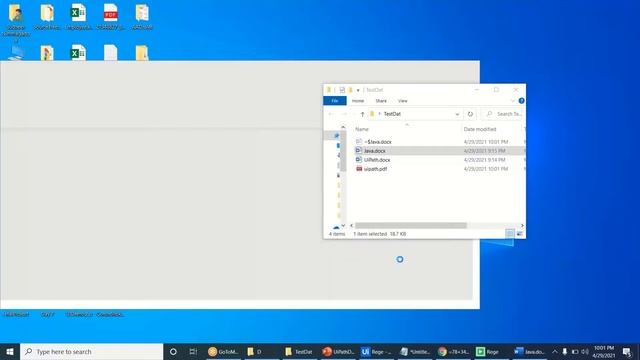Sort files by Name column header
The width and height of the screenshot is (640, 360).
click(x=362, y=129)
